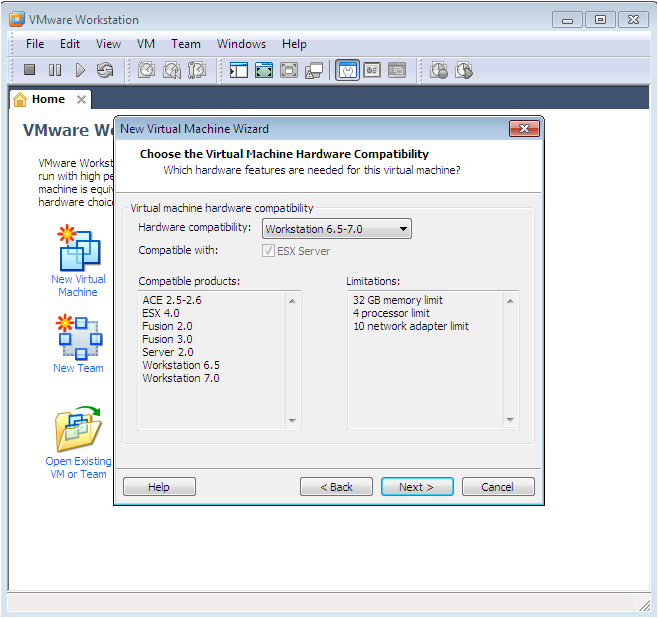Click the Open Existing VM folder icon

coord(78,429)
